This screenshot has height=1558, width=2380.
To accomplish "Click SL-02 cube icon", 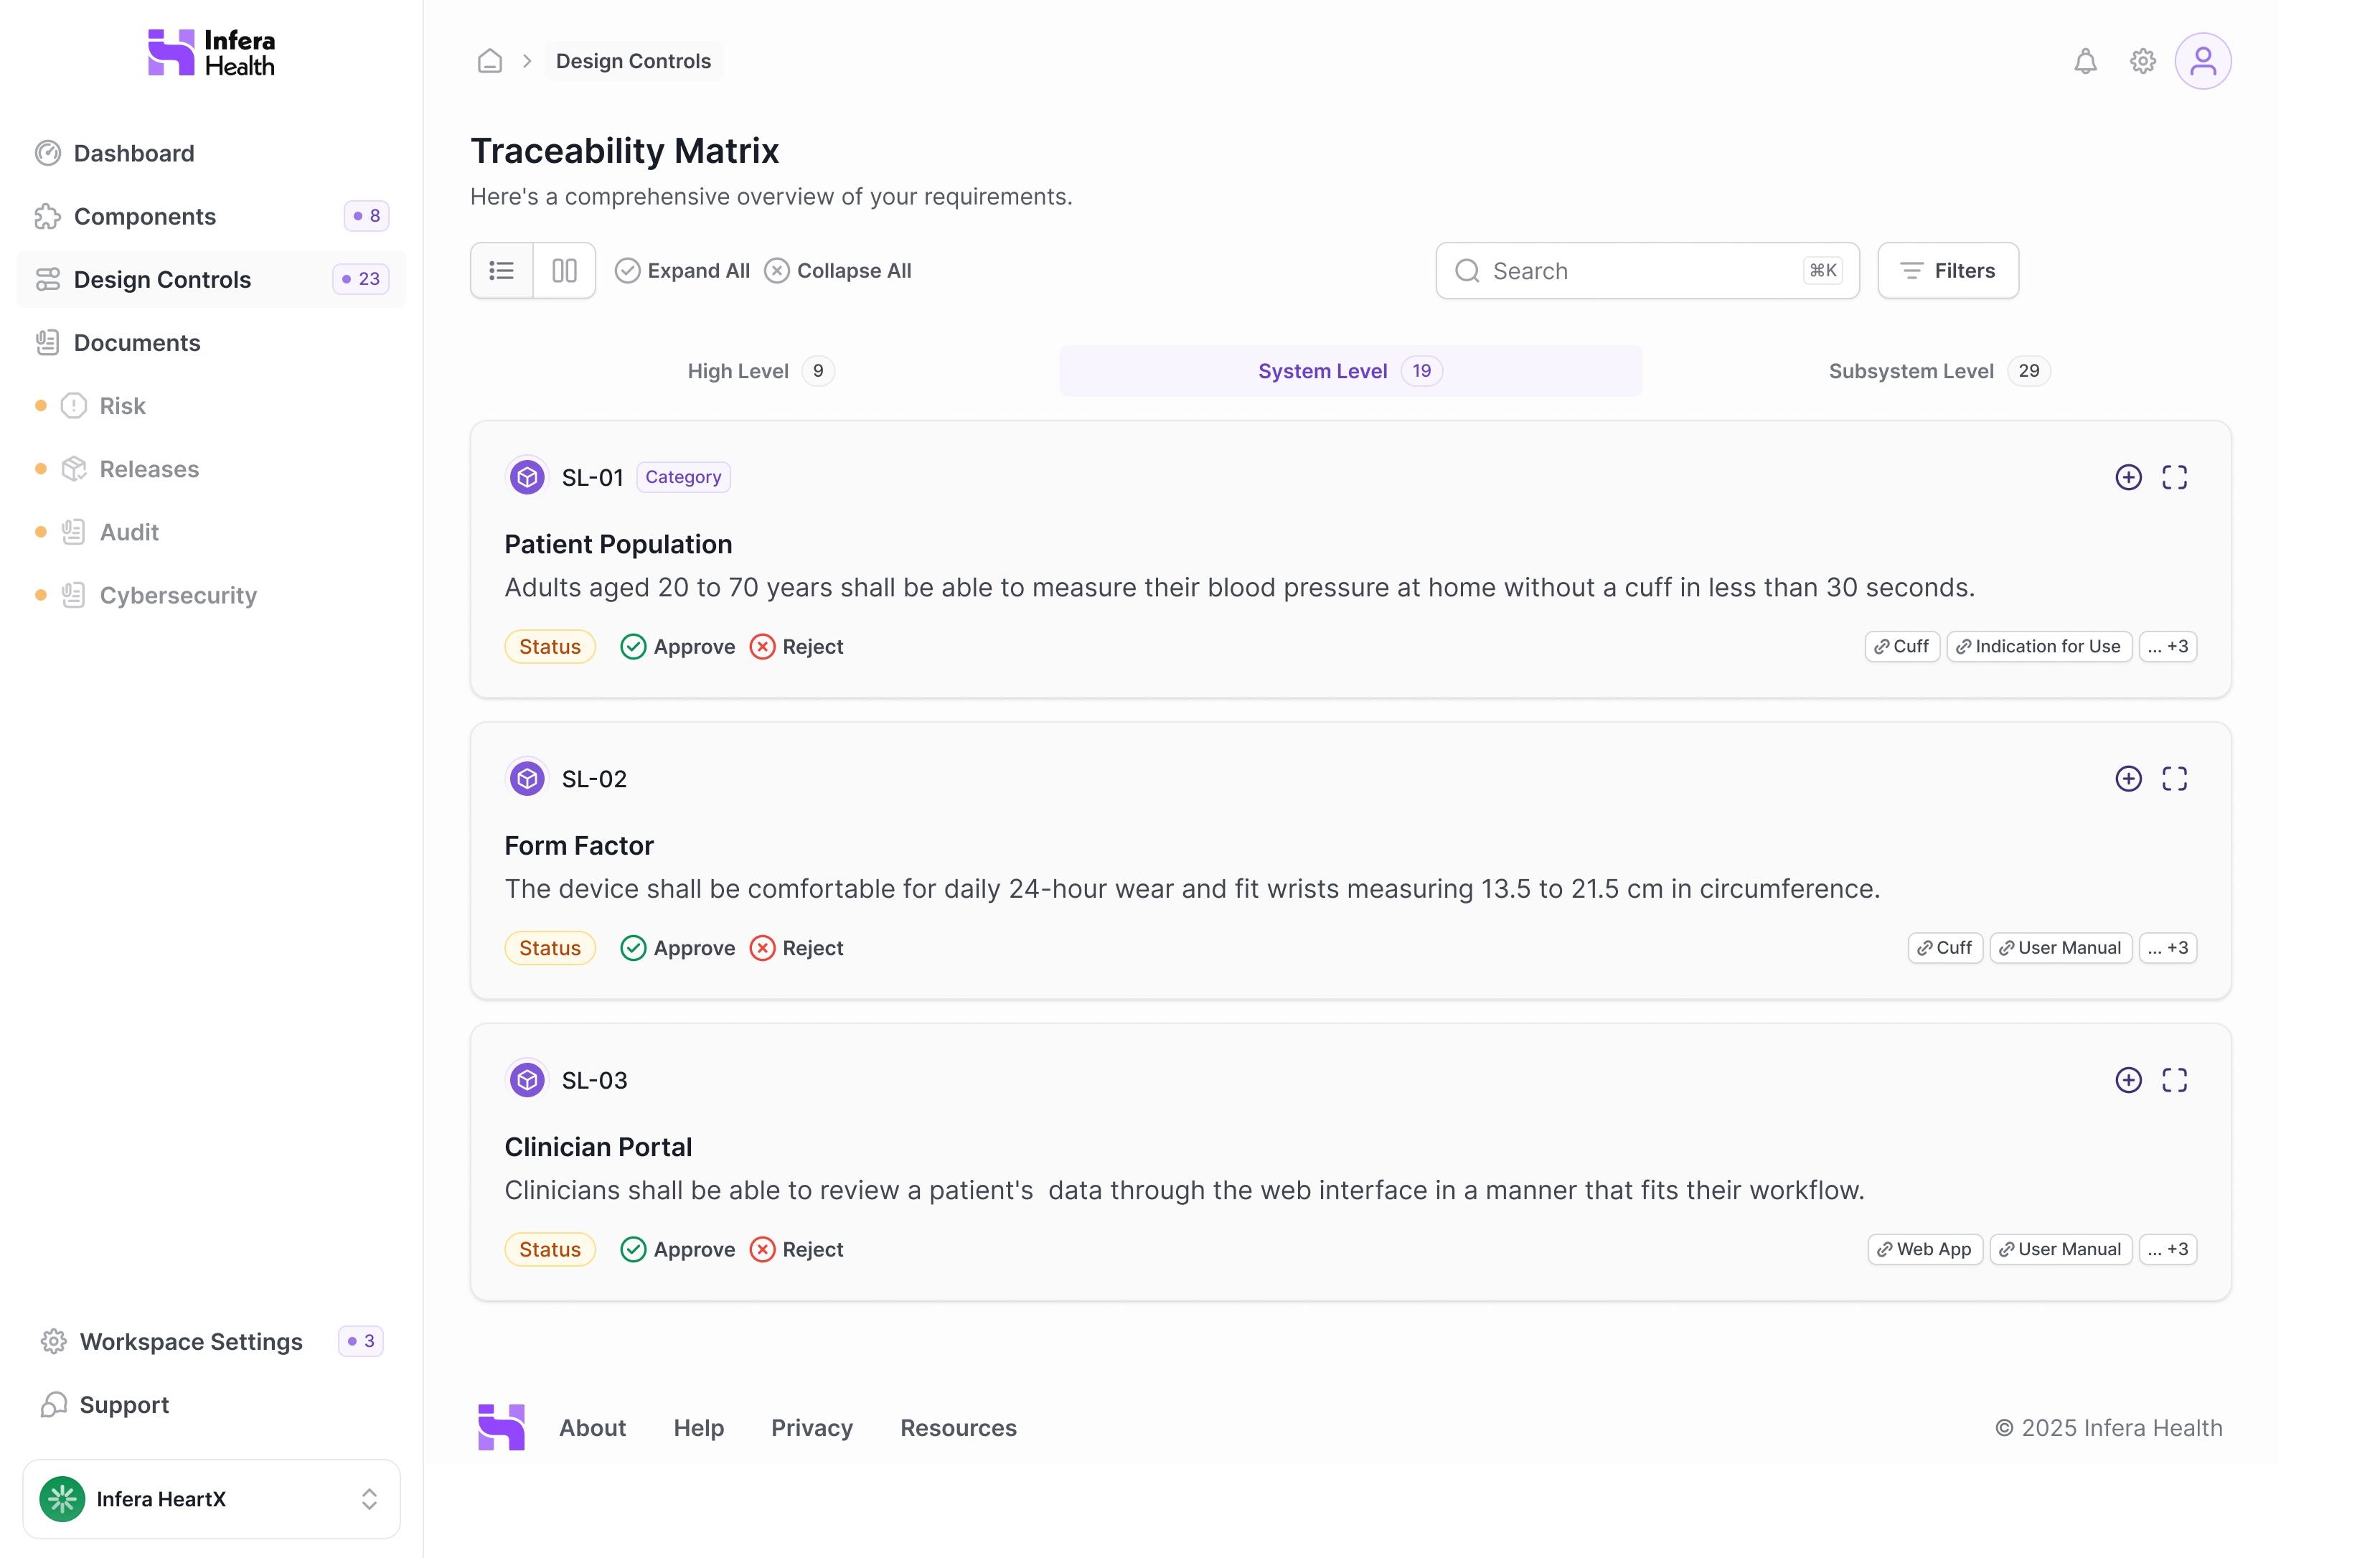I will [x=527, y=778].
